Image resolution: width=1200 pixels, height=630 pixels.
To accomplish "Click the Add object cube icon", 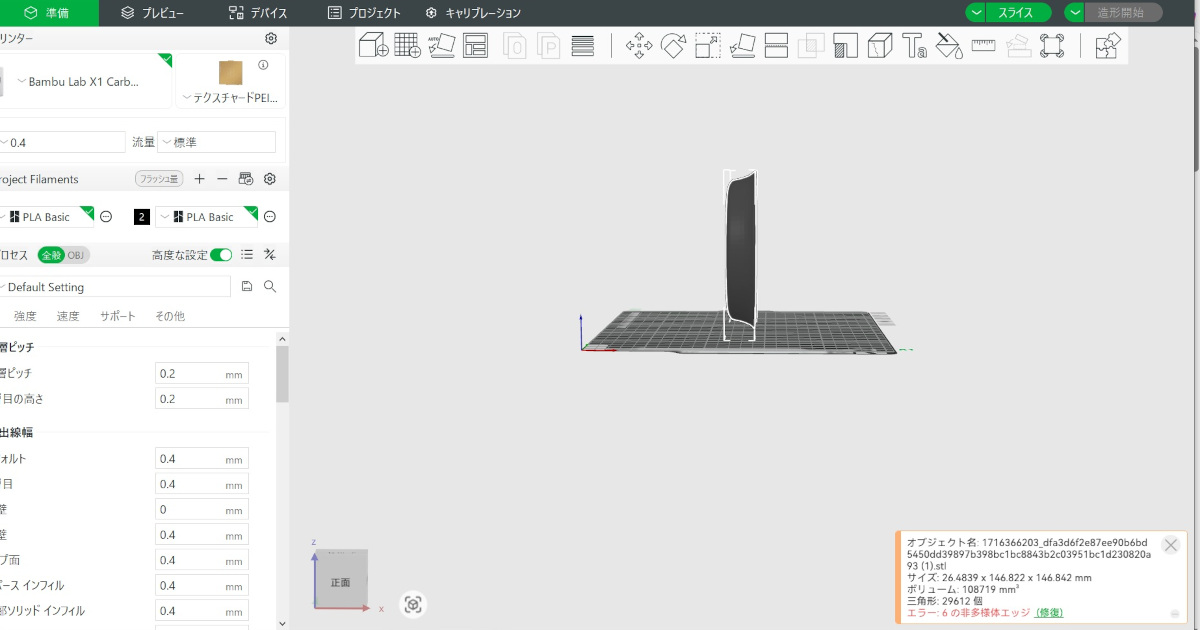I will (x=373, y=46).
